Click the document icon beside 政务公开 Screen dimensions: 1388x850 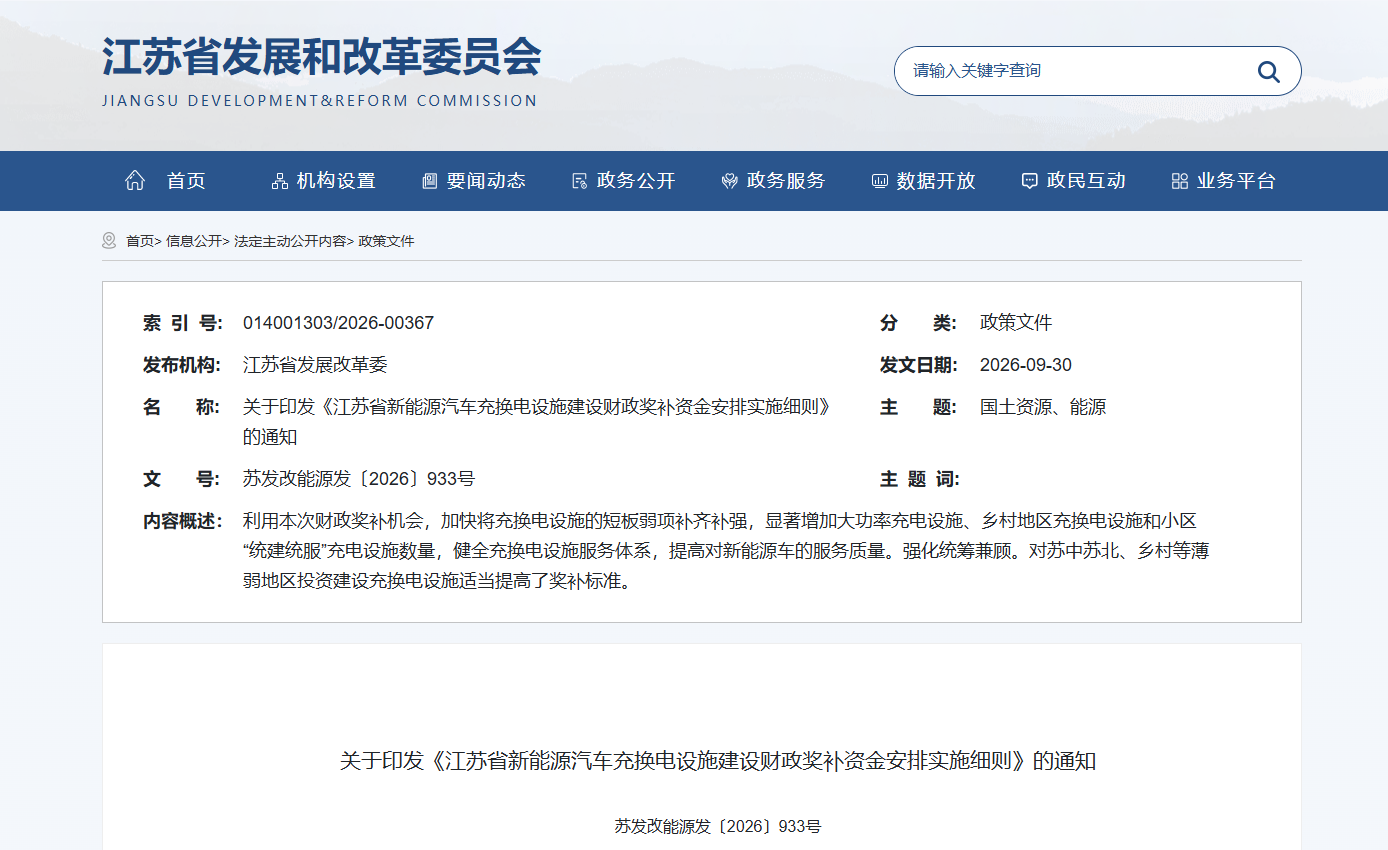580,181
